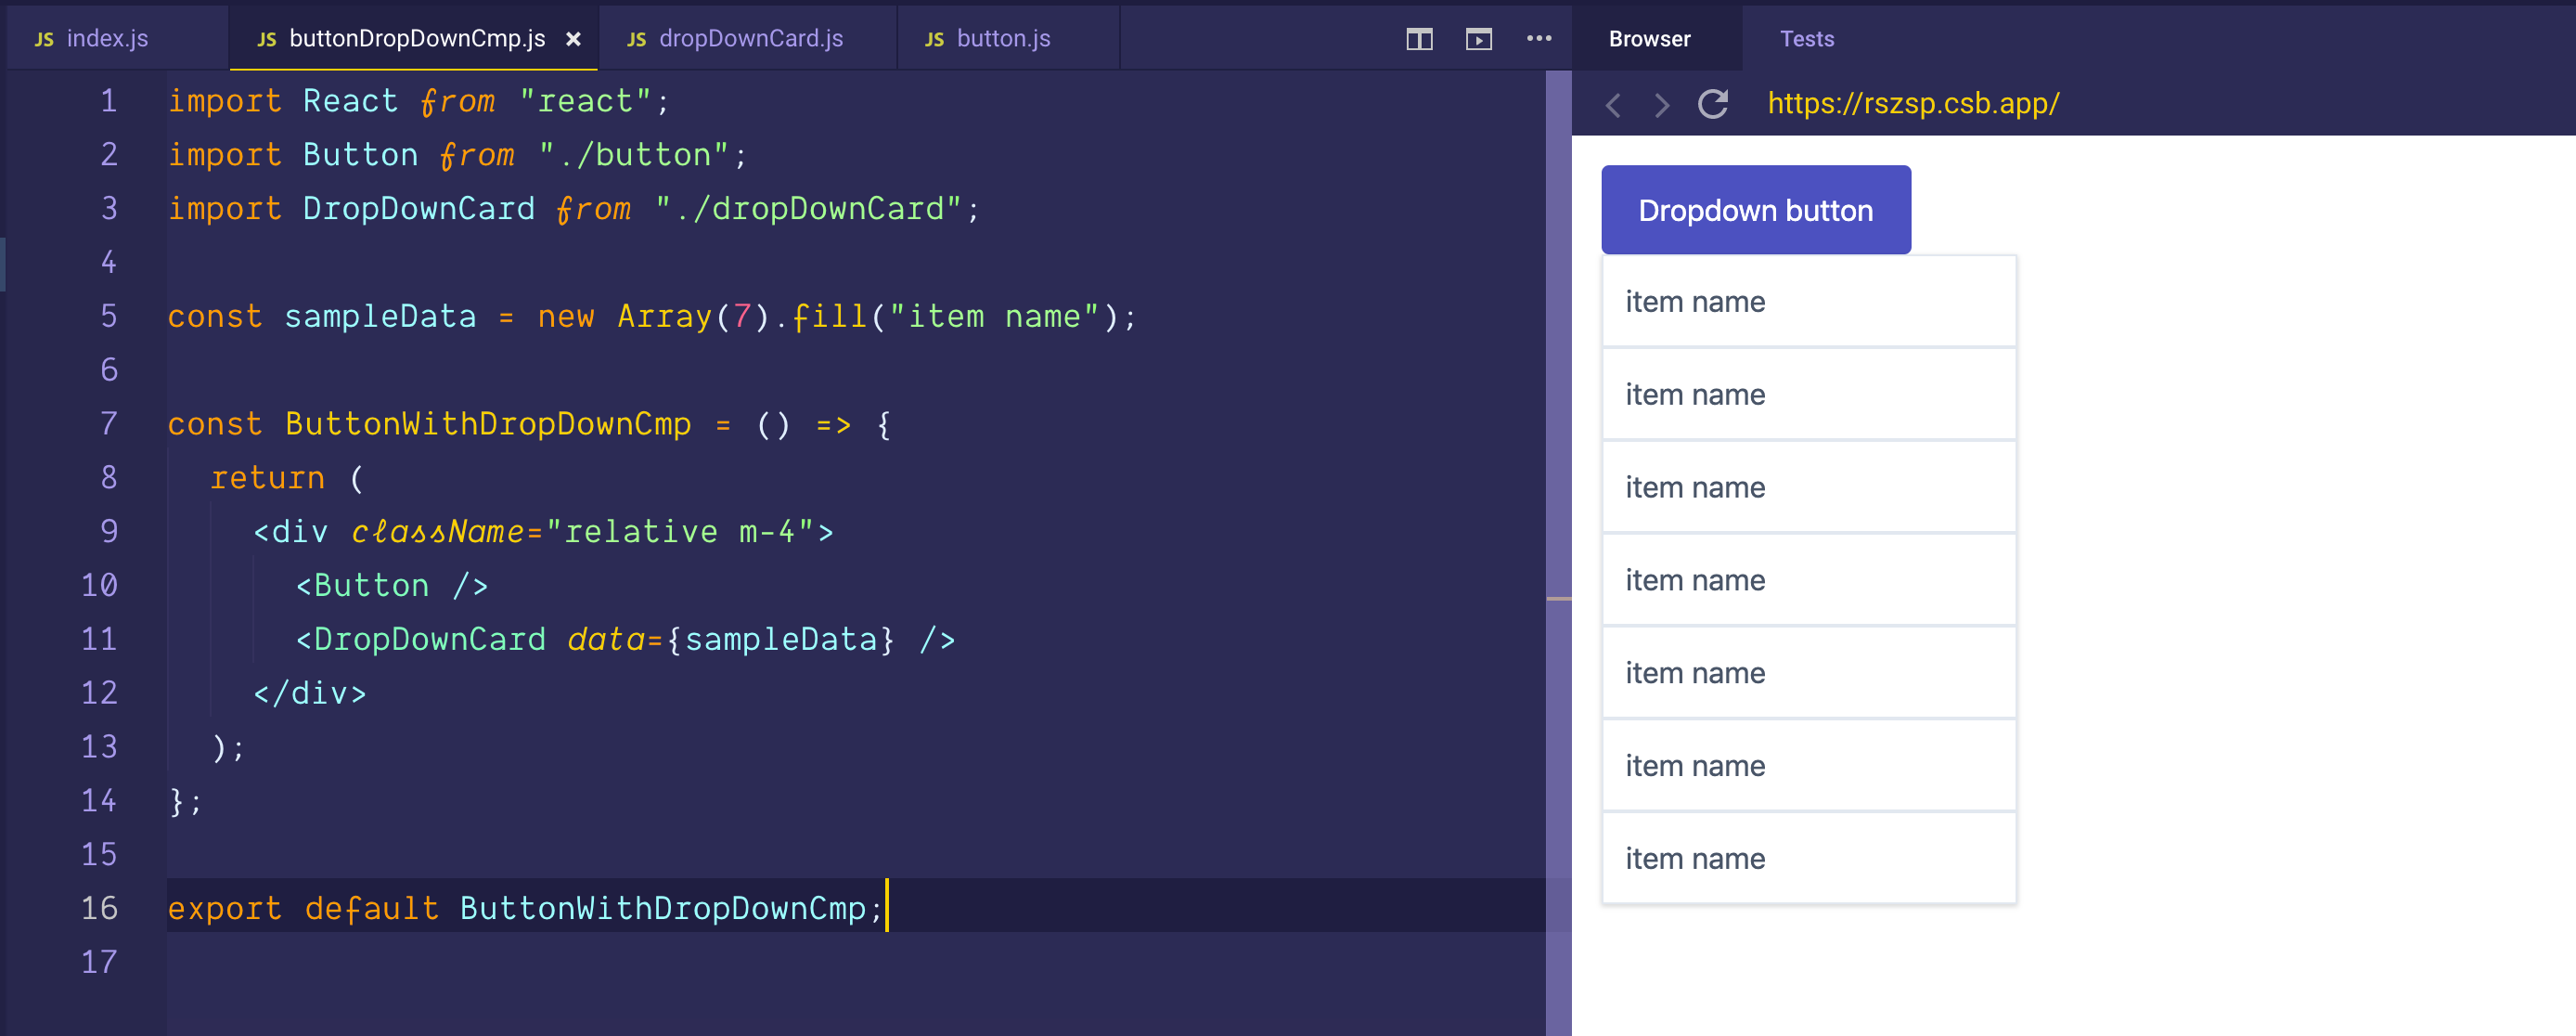
Task: Place cursor on line 11 DropDownCard element
Action: 420,639
